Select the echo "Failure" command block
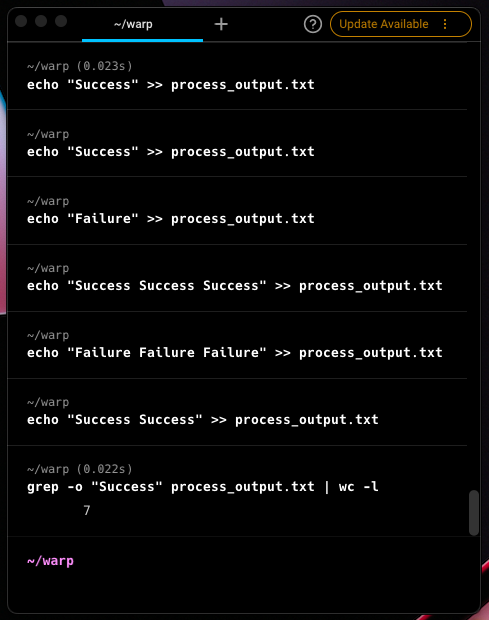The height and width of the screenshot is (620, 489). coord(237,210)
